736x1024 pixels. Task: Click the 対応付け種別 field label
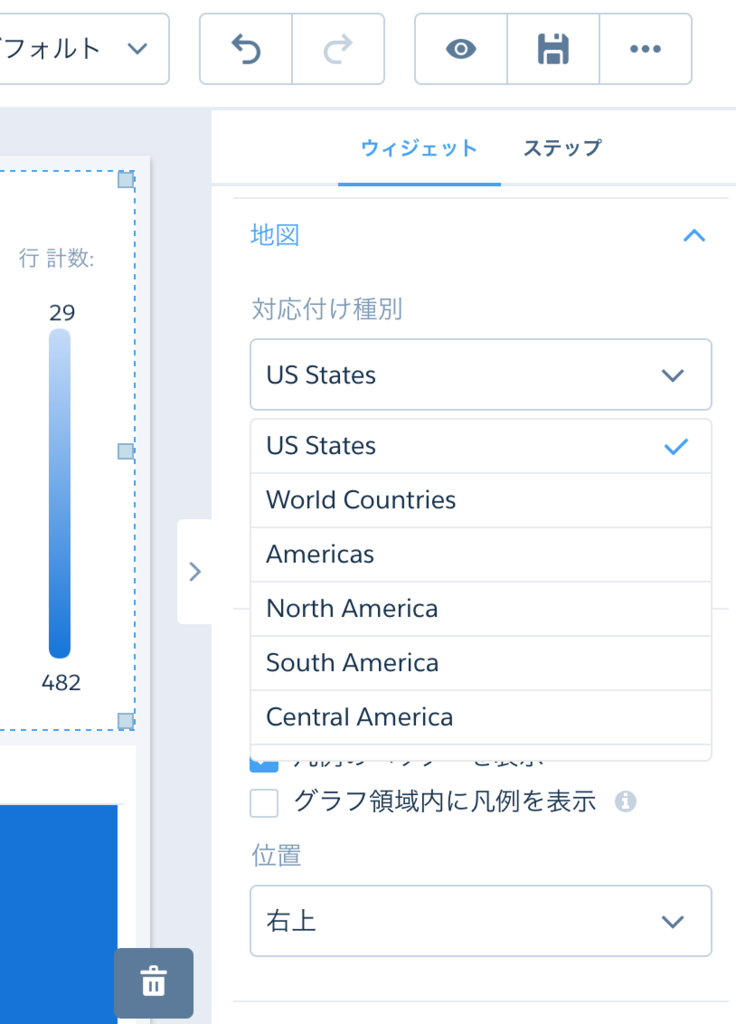tap(327, 309)
